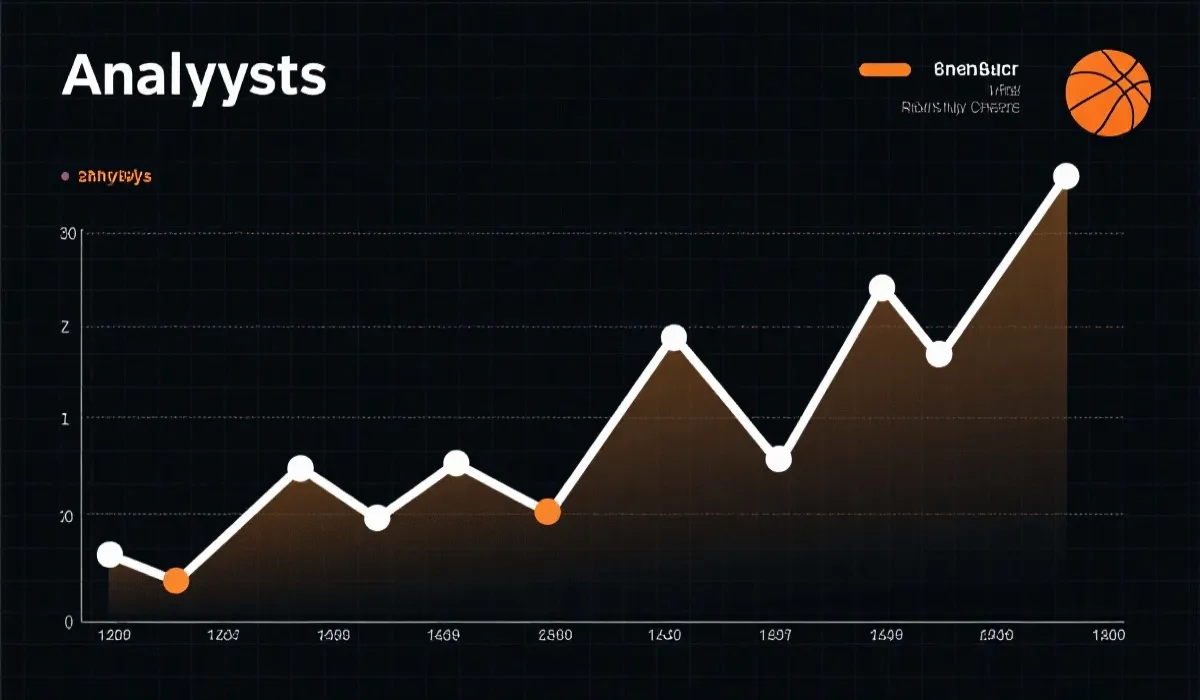The width and height of the screenshot is (1200, 700).
Task: Click the 2800 x-axis label
Action: (554, 635)
